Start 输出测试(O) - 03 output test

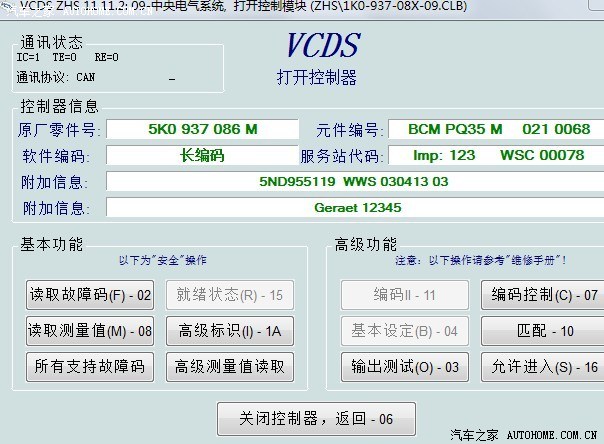click(404, 367)
